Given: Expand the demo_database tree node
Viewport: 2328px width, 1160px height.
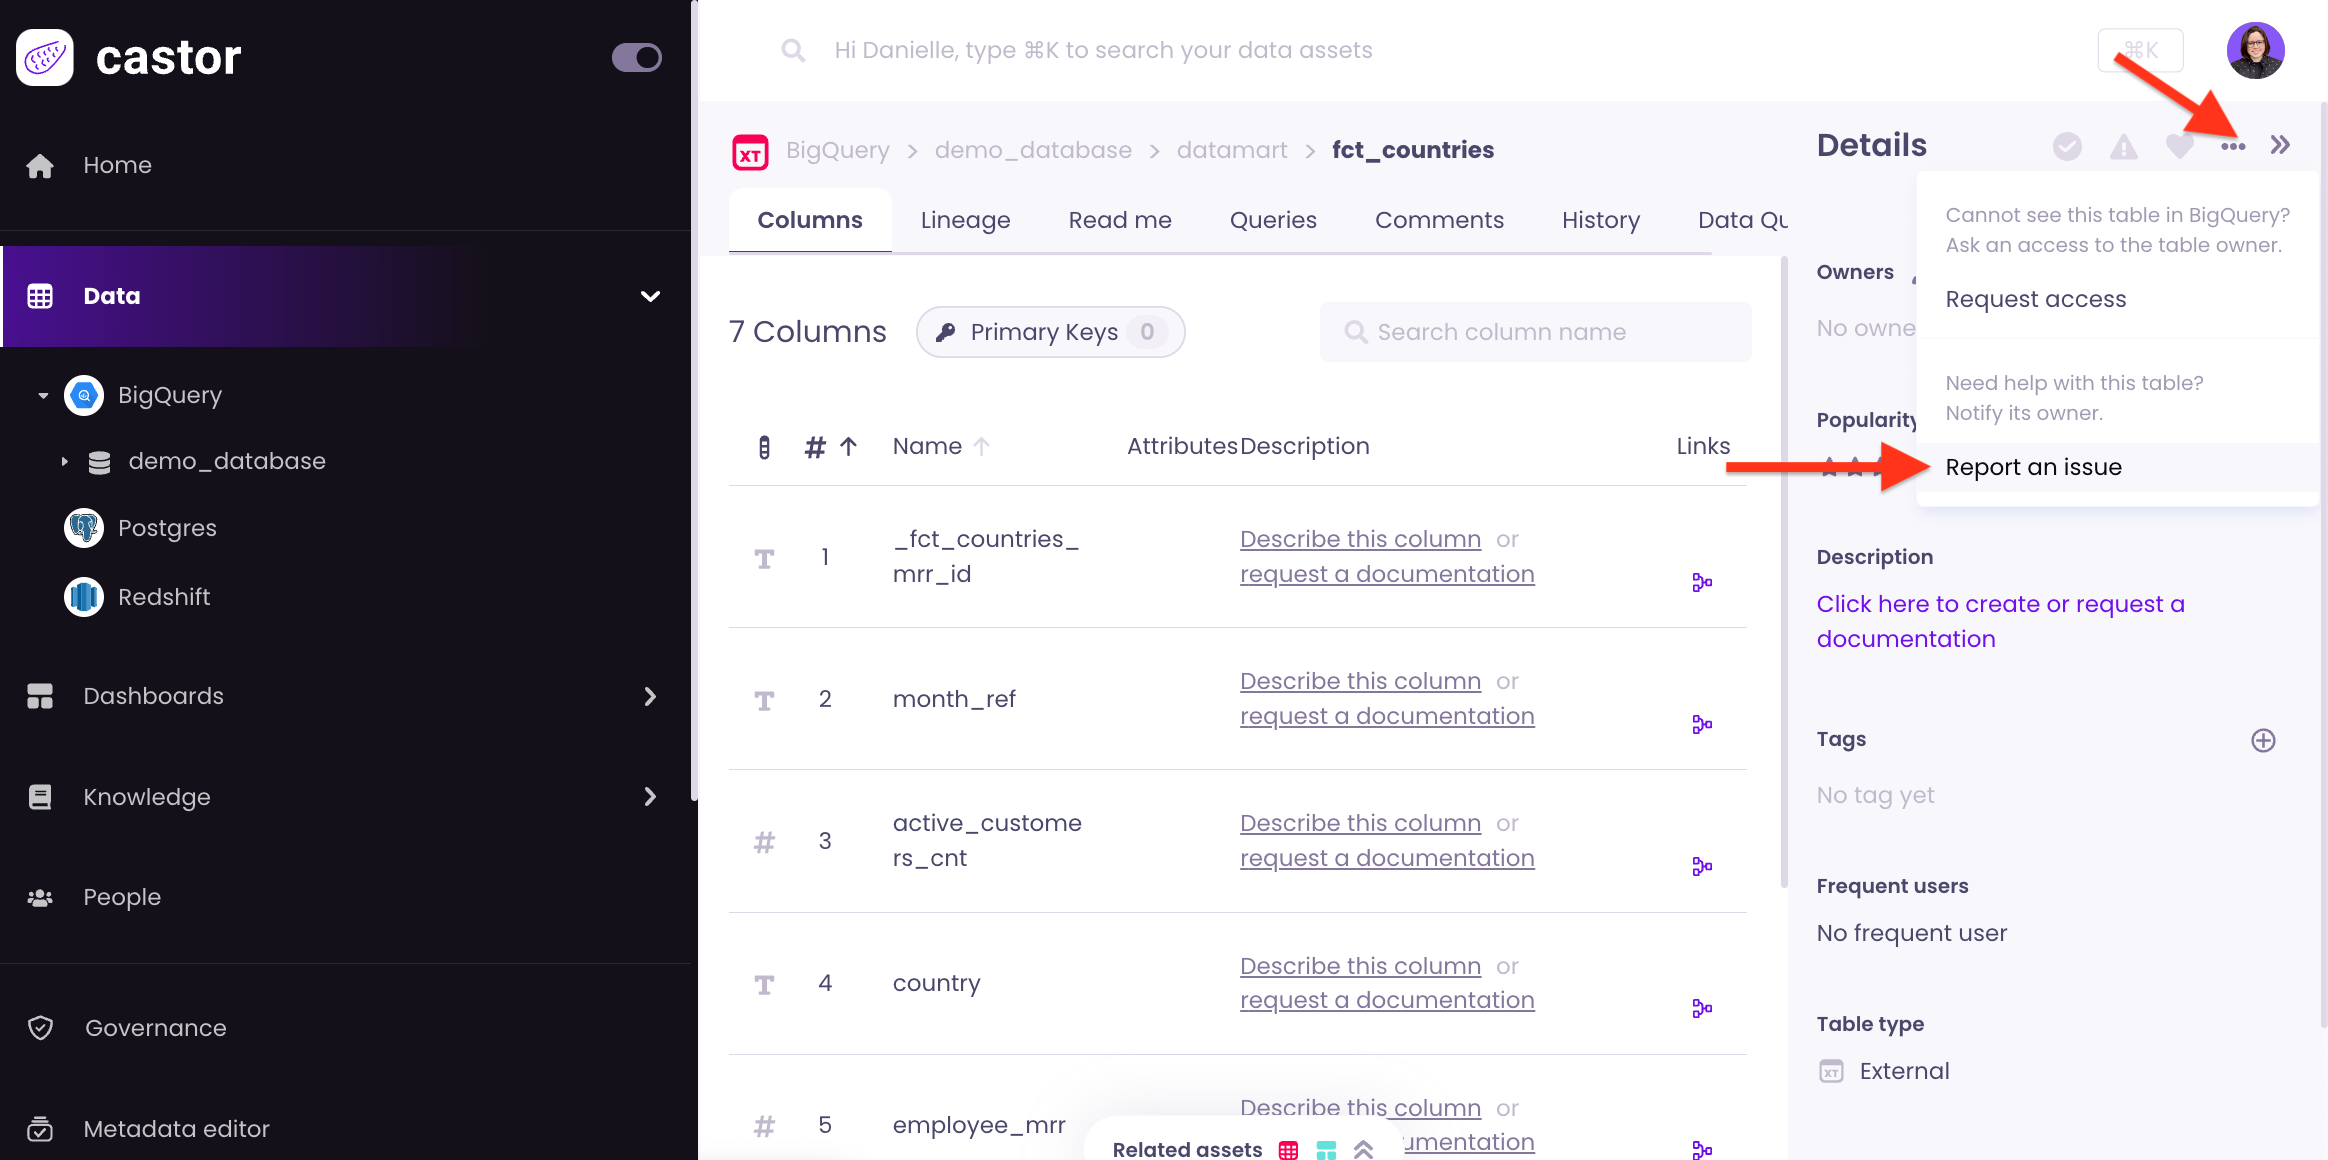Looking at the screenshot, I should [x=65, y=461].
